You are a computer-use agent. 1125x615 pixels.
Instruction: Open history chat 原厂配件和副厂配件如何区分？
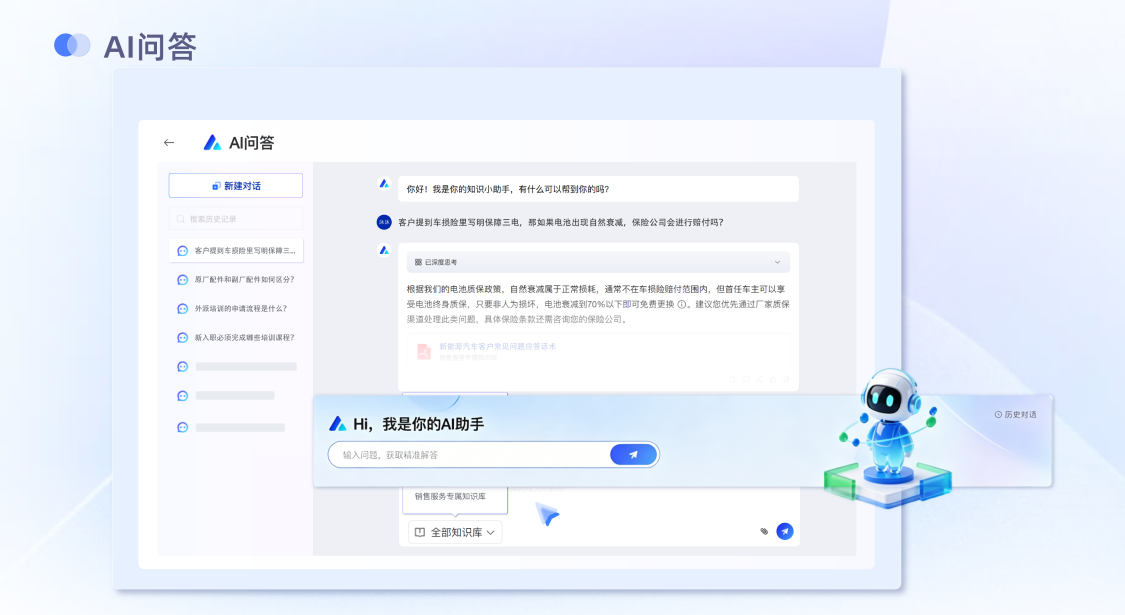coord(237,280)
